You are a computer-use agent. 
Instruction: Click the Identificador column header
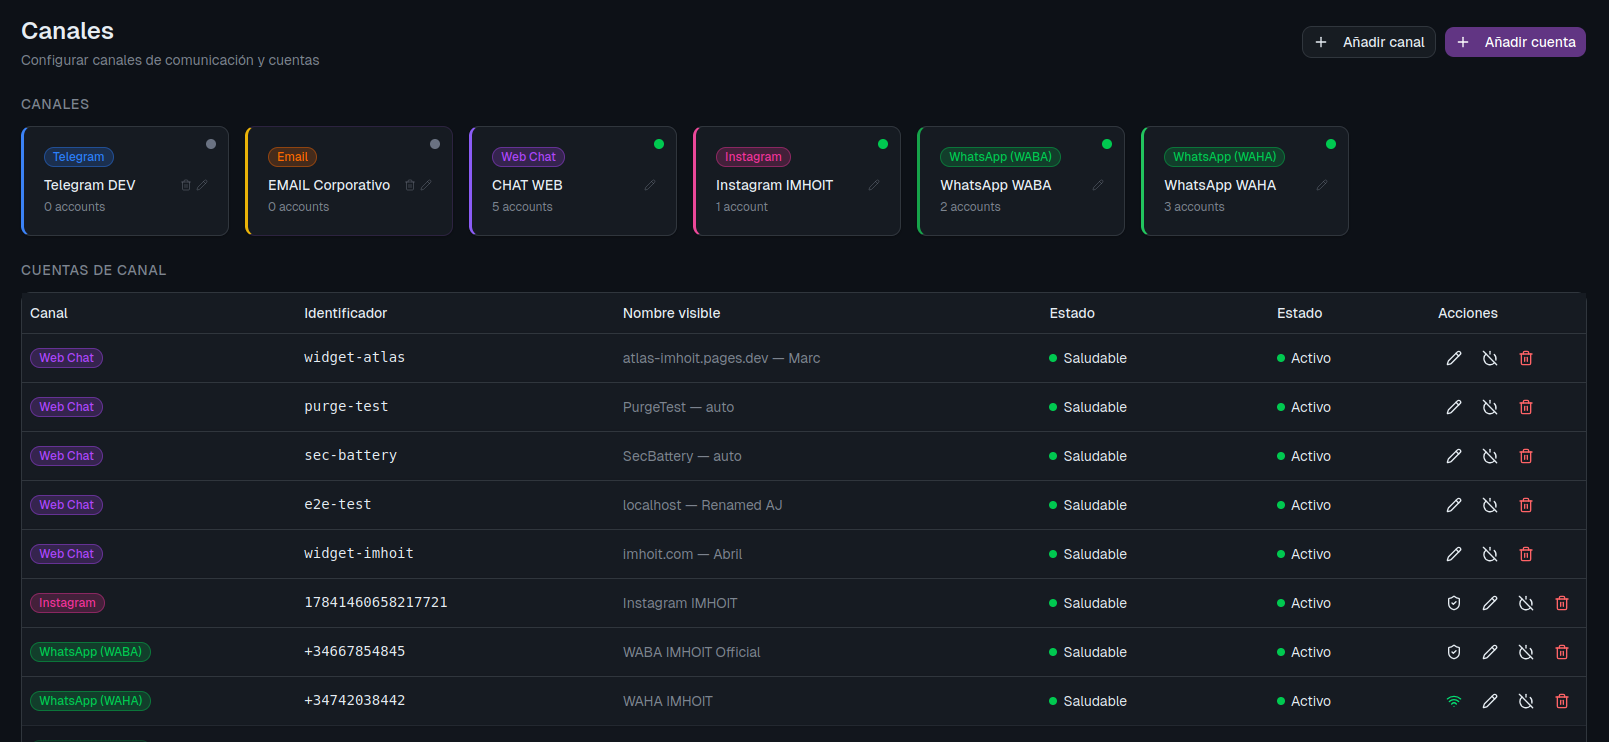[346, 313]
